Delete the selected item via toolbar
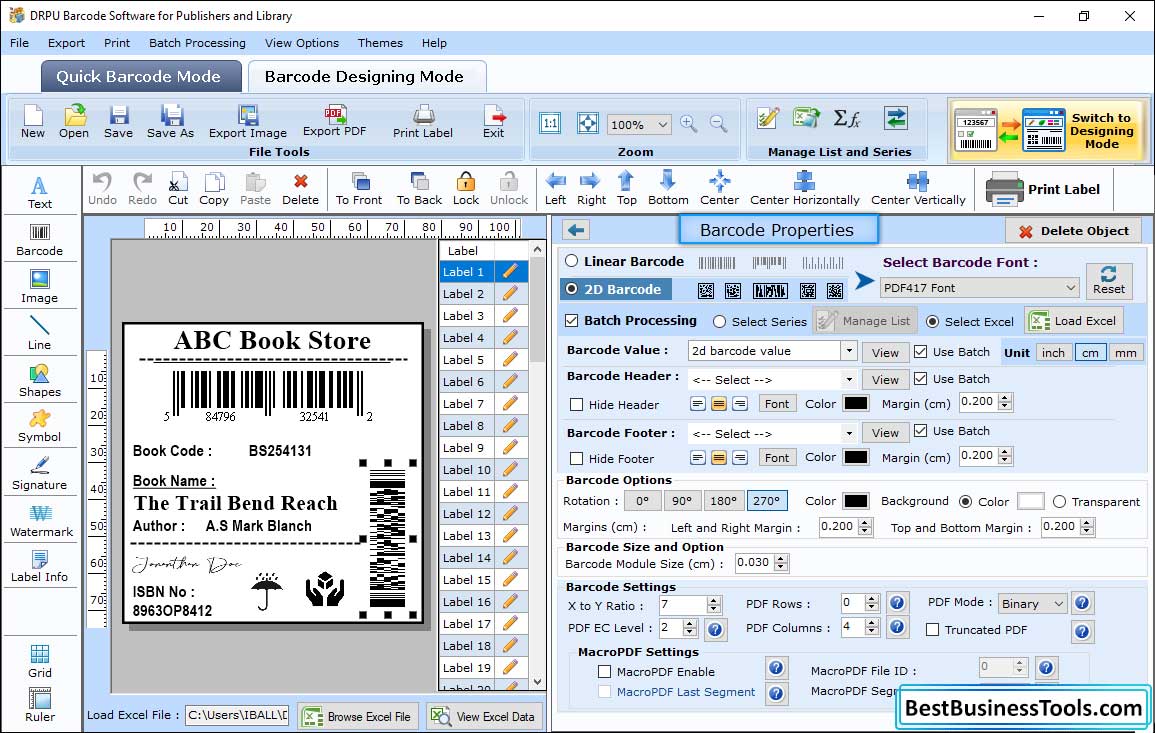 pos(301,189)
